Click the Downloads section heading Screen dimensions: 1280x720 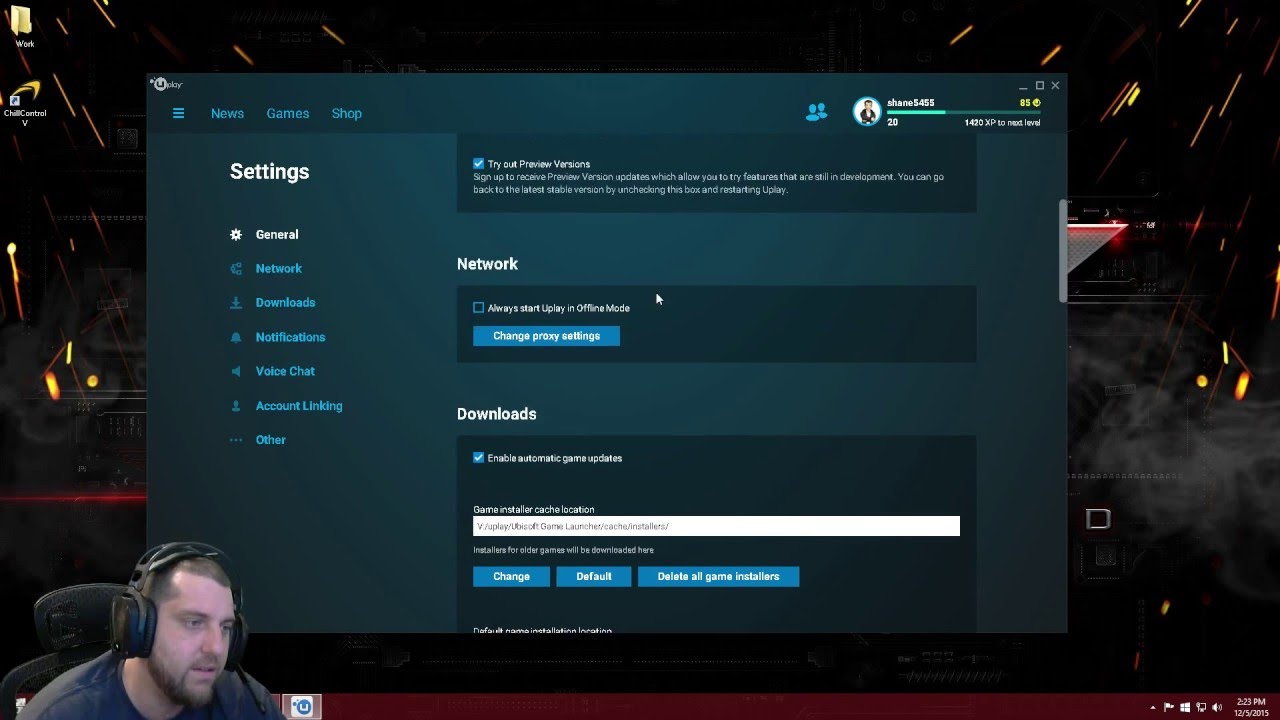point(496,414)
